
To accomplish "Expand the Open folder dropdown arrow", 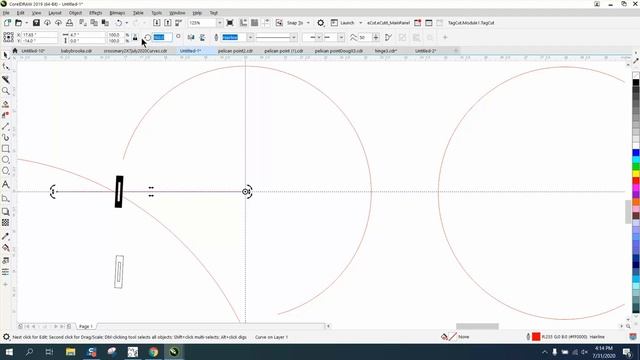I will [27, 23].
